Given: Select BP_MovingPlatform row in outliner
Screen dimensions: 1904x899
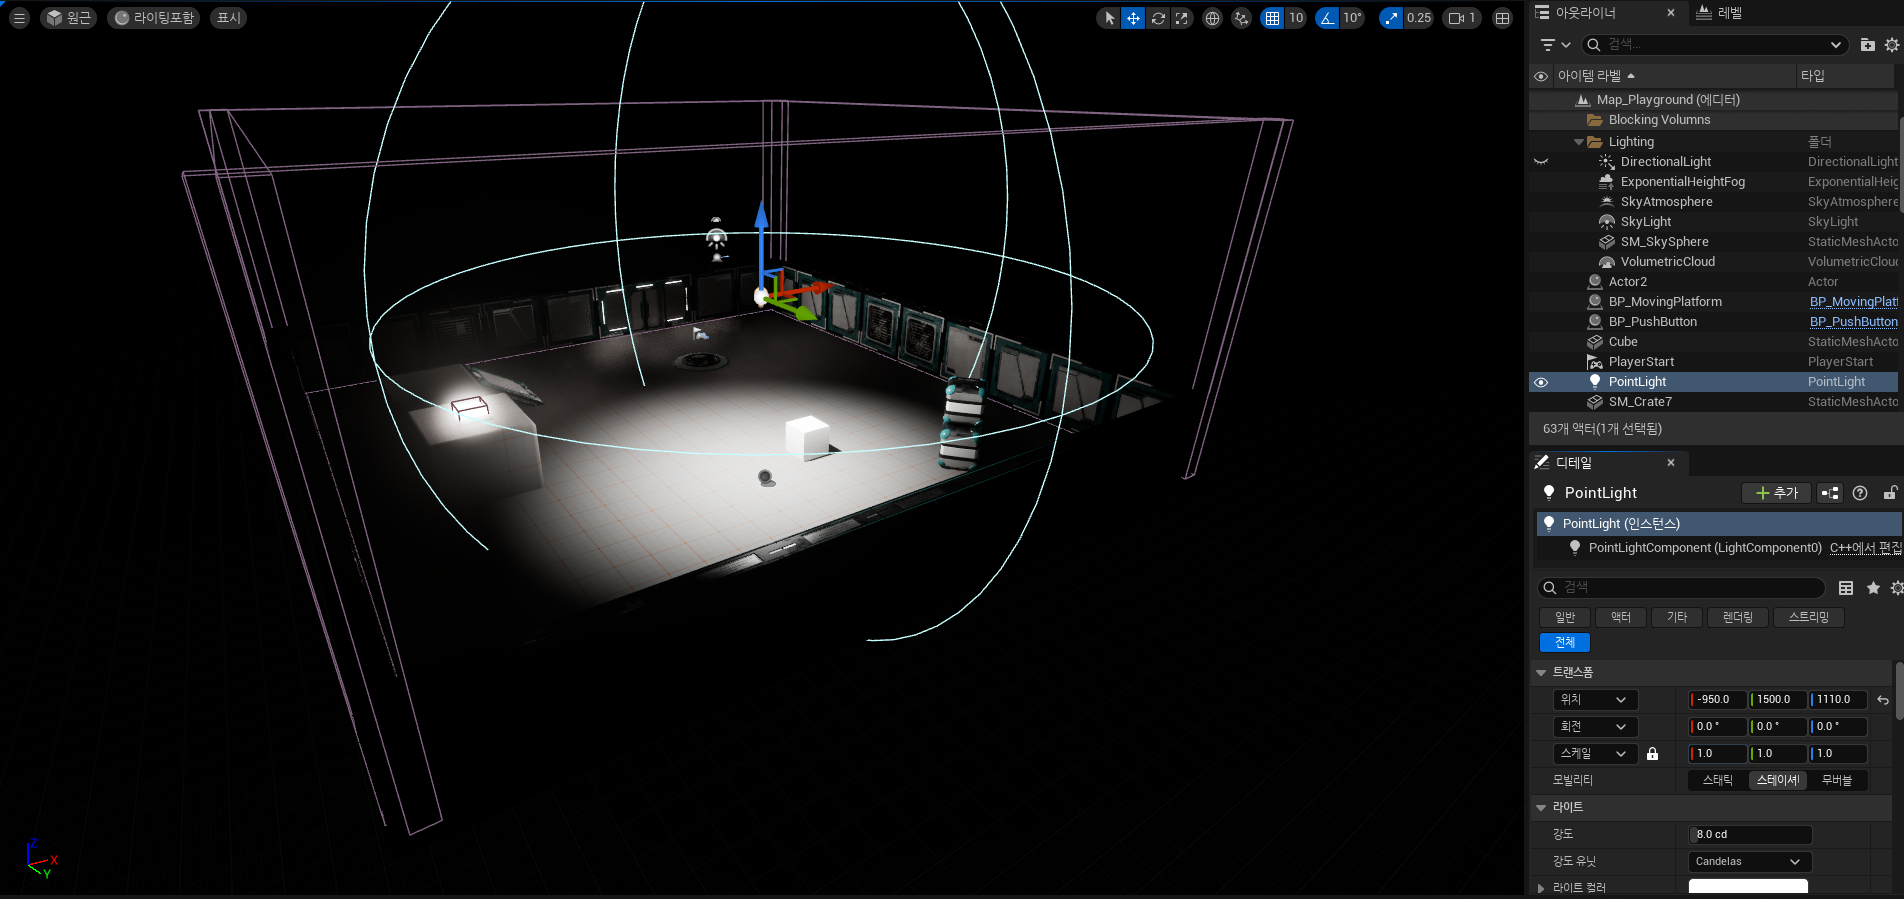Looking at the screenshot, I should click(x=1714, y=302).
